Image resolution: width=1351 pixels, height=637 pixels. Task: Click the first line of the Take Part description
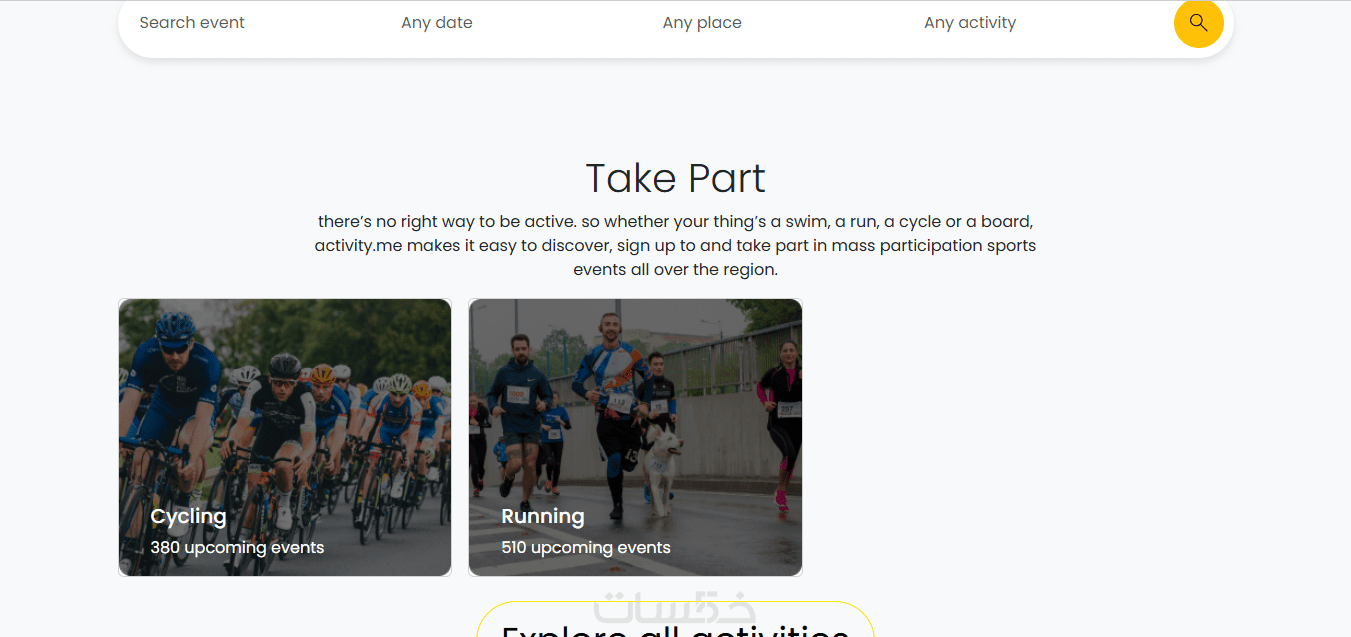click(675, 222)
